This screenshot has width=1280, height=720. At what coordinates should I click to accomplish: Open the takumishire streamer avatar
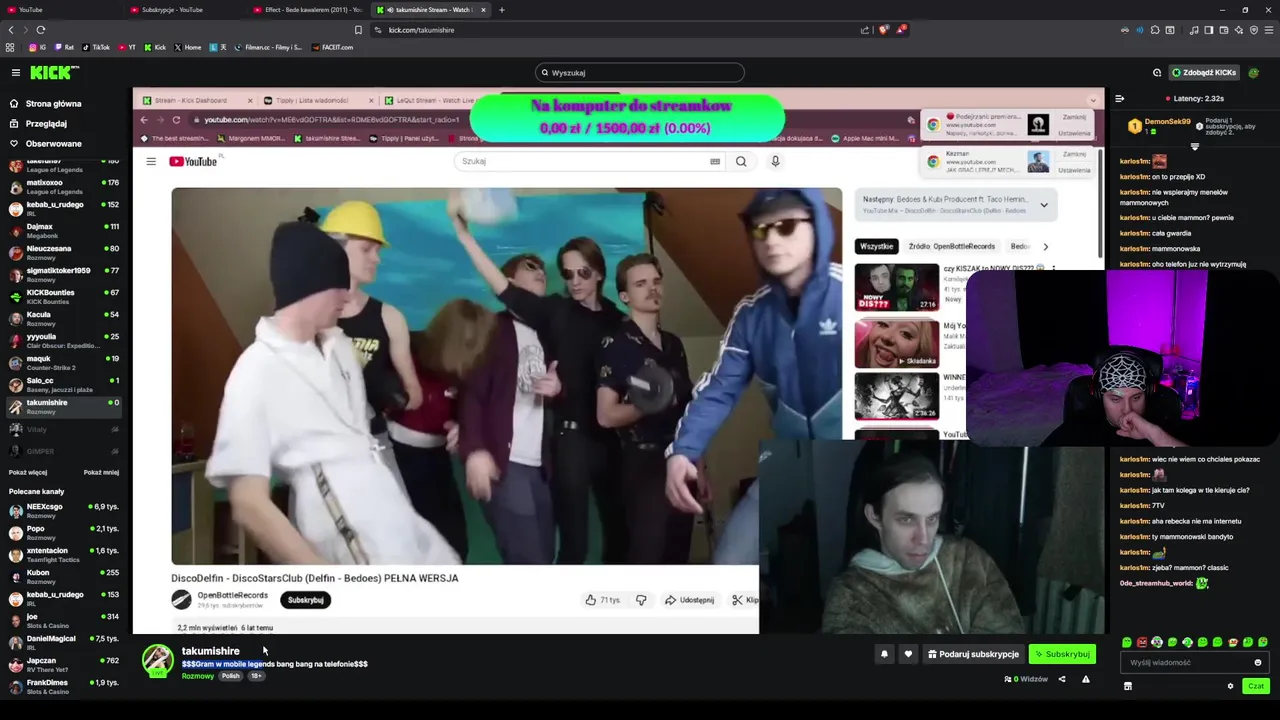point(157,660)
